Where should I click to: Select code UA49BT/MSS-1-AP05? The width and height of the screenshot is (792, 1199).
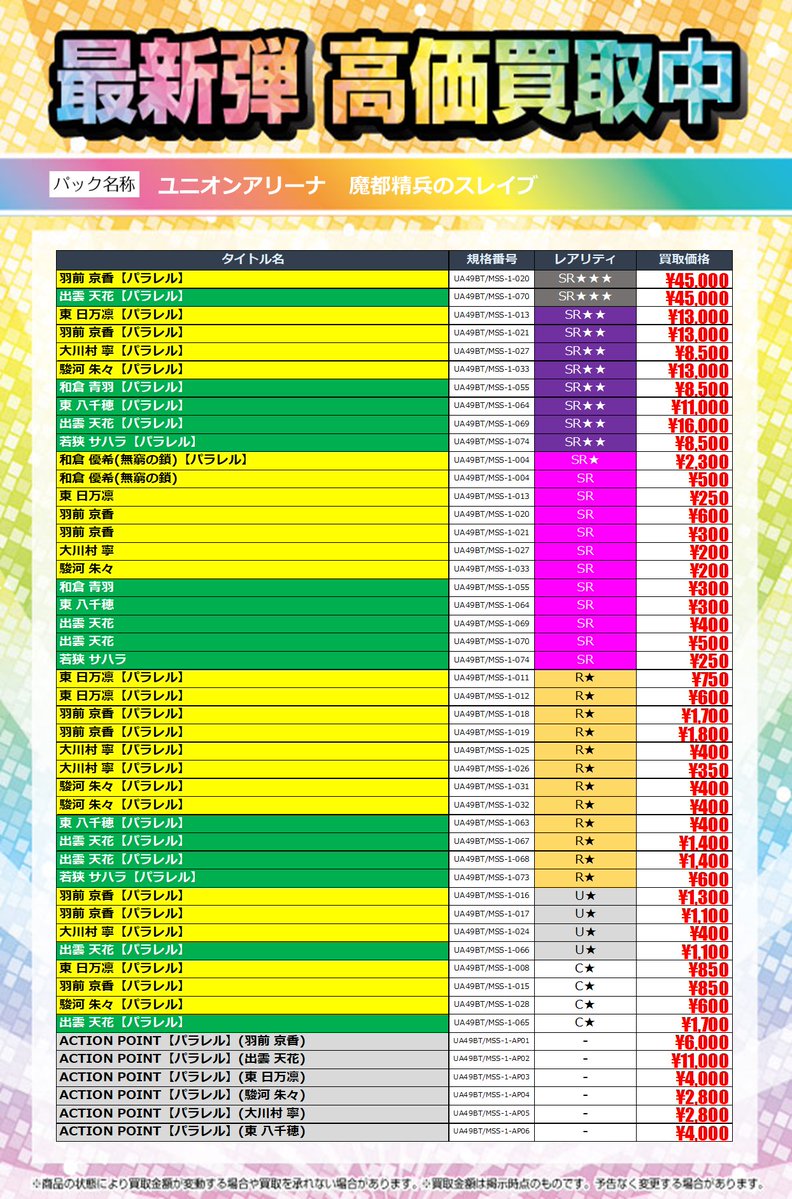pos(492,1113)
